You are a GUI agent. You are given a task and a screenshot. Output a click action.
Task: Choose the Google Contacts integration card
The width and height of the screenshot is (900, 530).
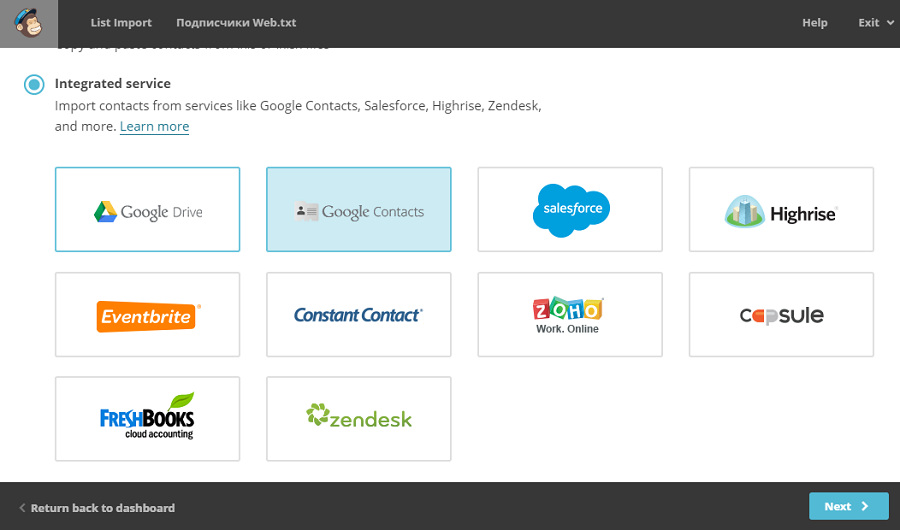point(359,210)
